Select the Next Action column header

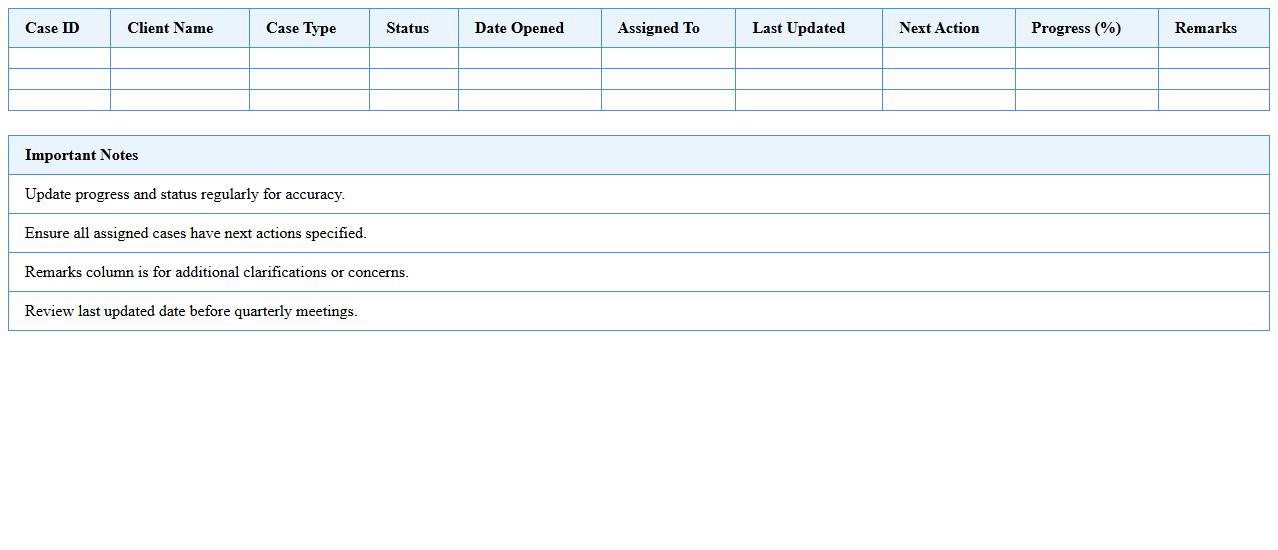click(x=949, y=28)
